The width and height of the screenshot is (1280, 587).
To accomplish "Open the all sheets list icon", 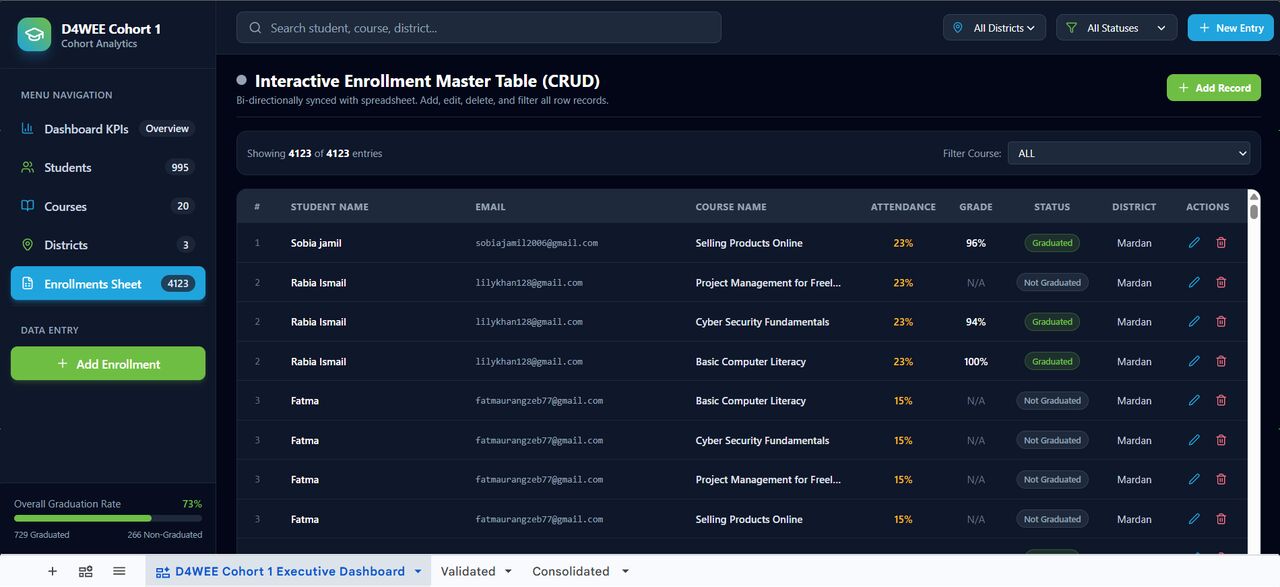I will pos(119,571).
